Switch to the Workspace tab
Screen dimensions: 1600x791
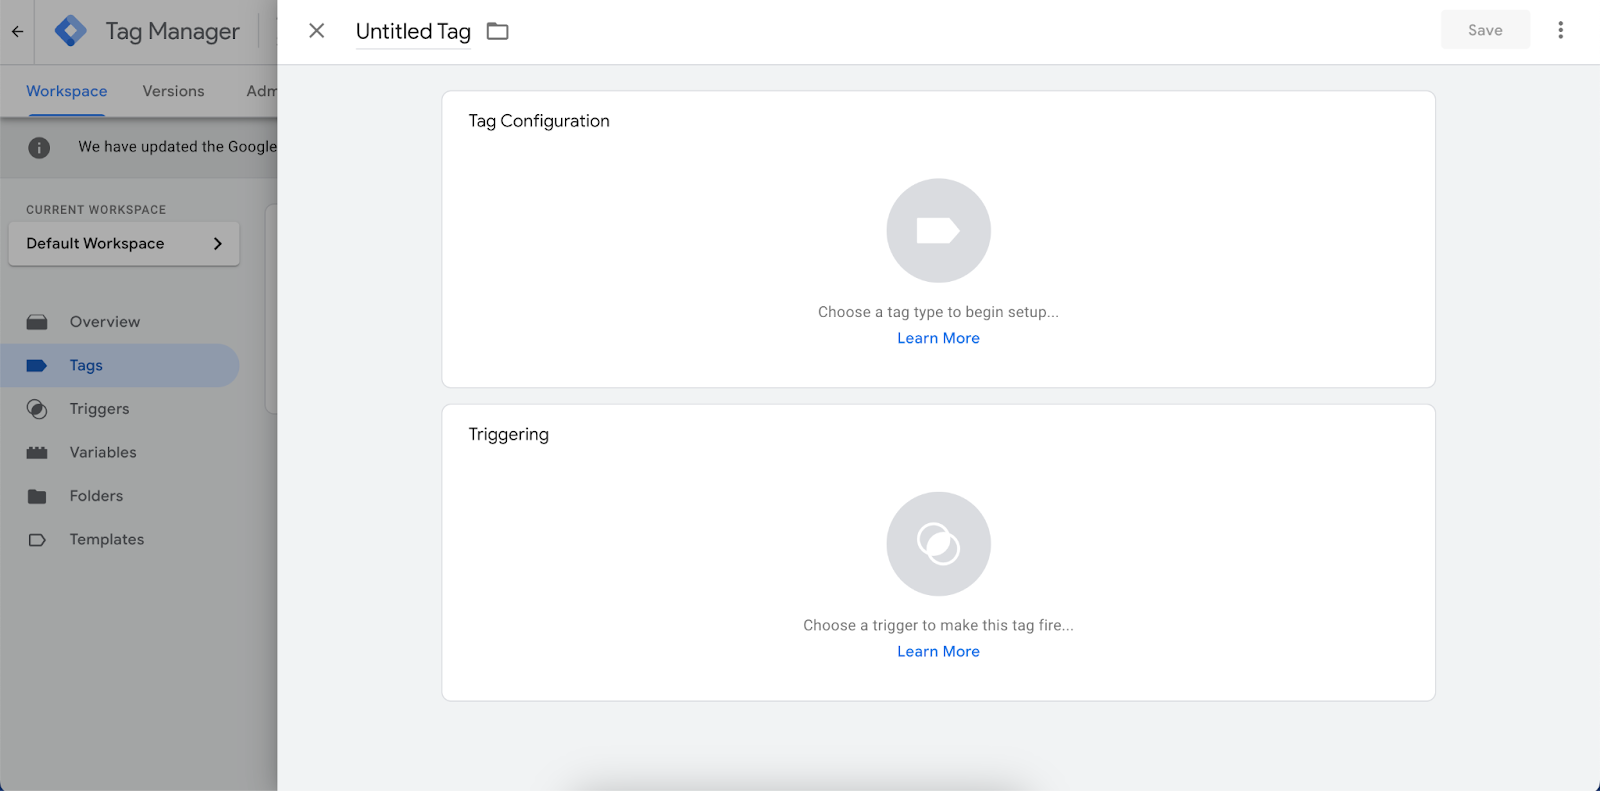click(x=67, y=91)
